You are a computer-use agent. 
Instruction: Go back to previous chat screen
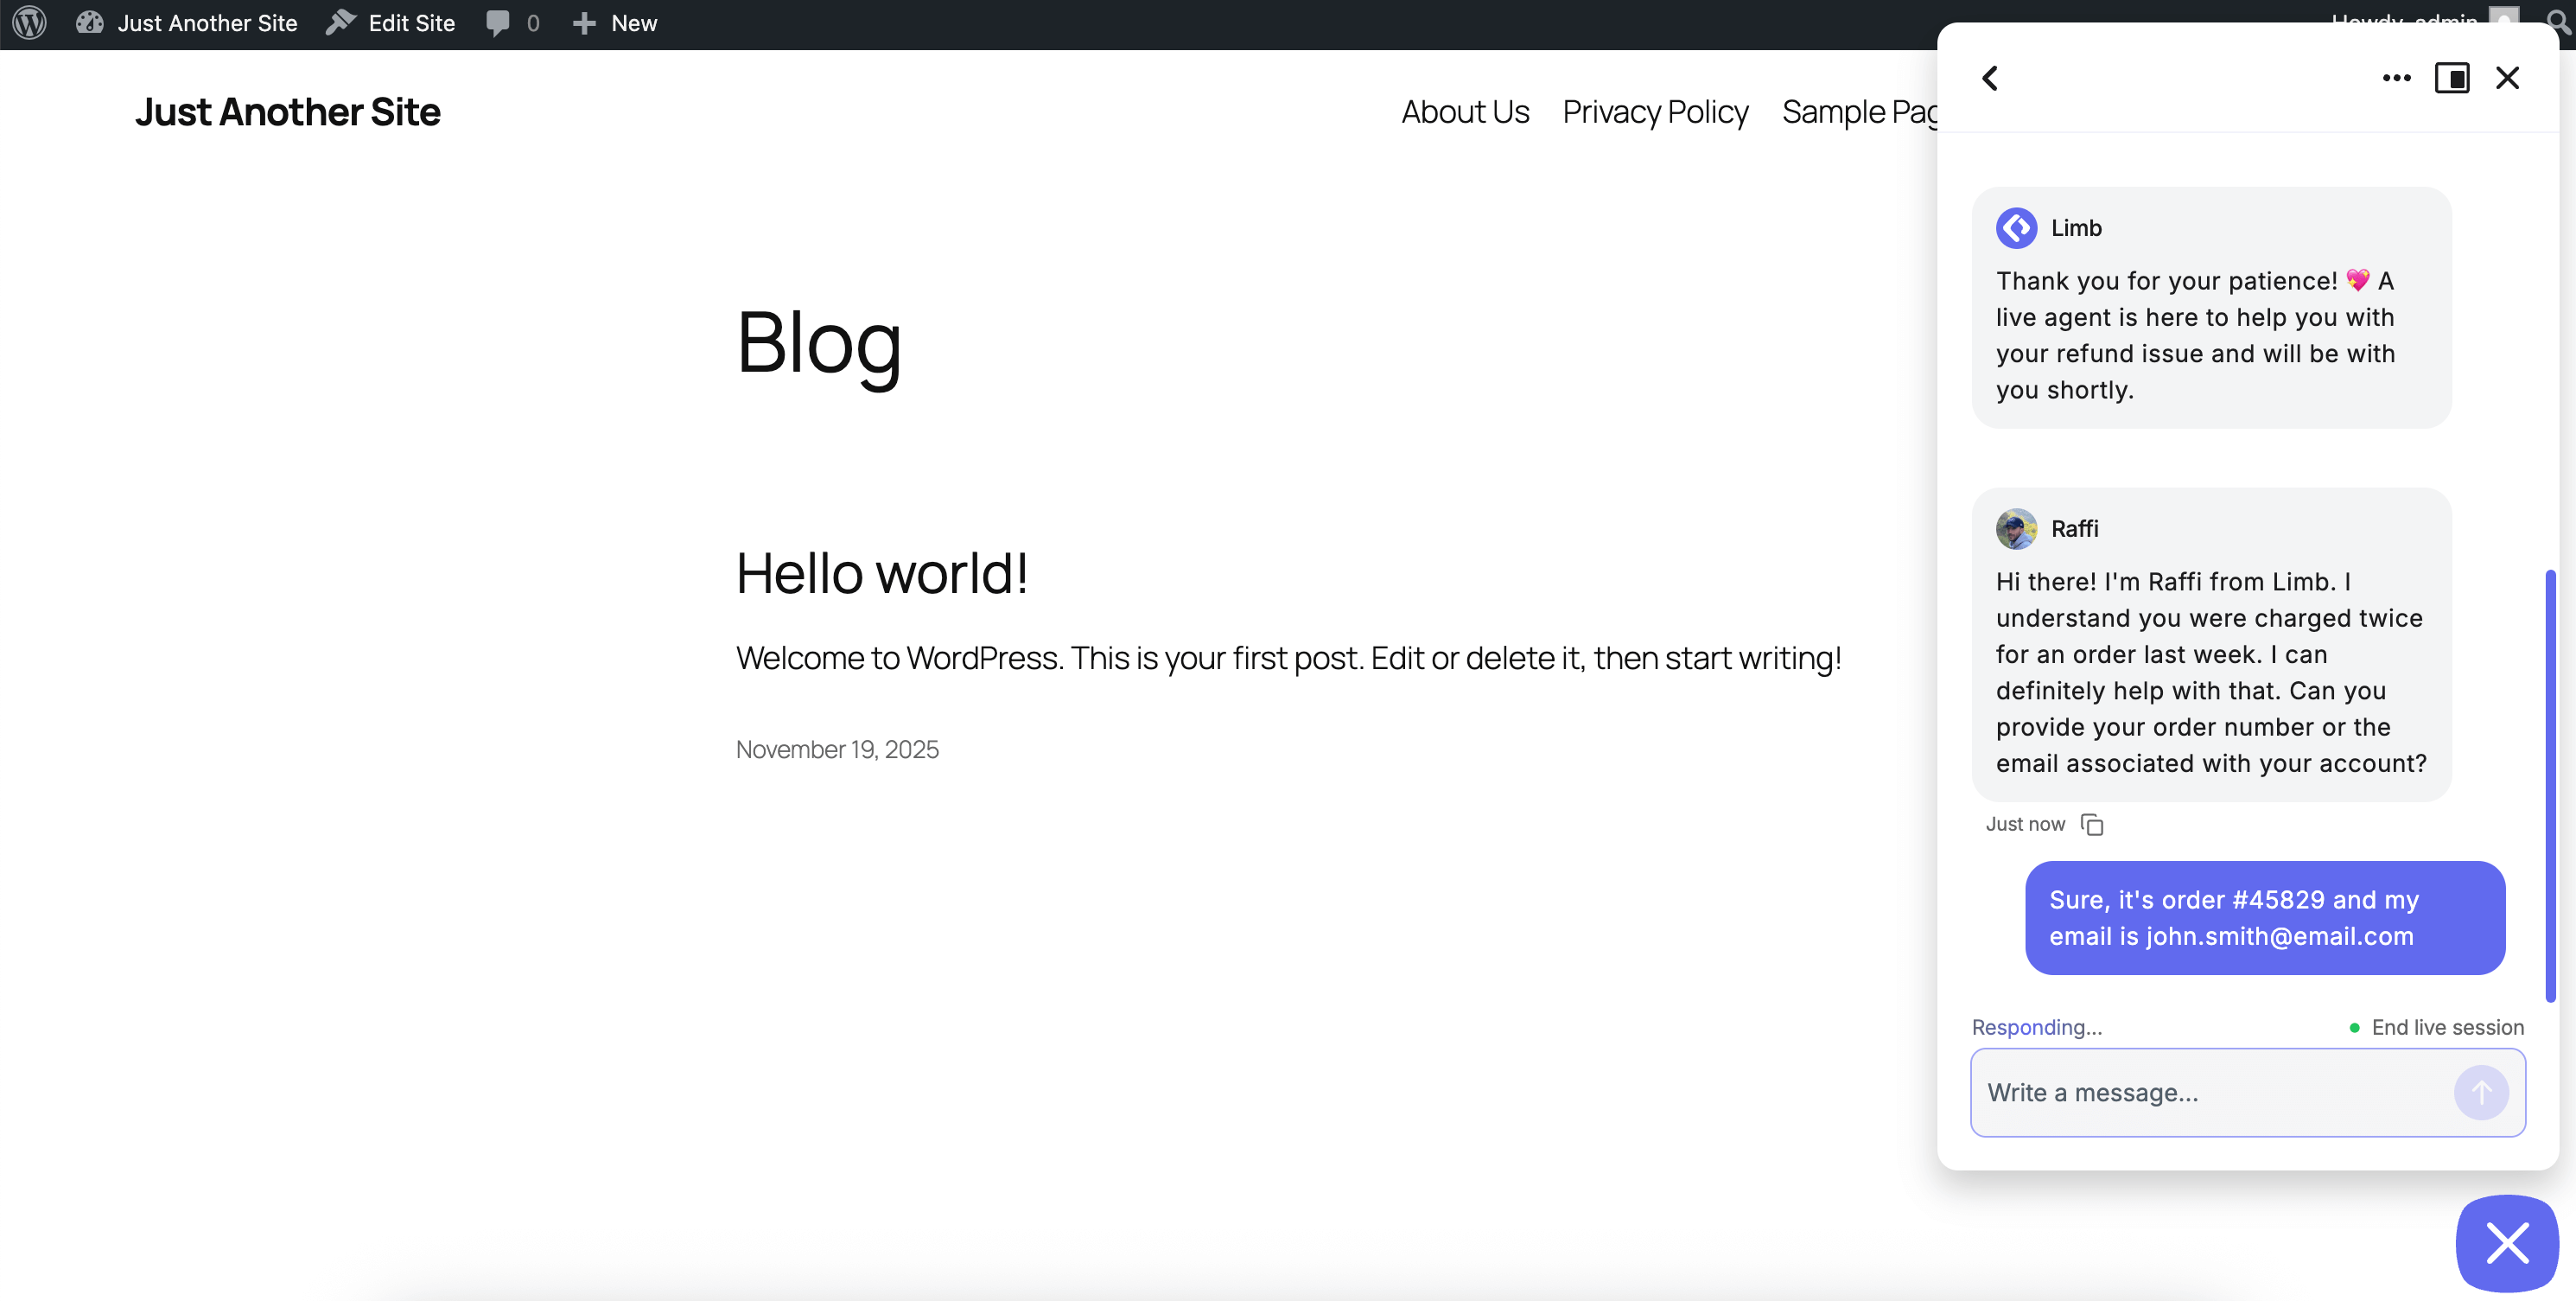click(1989, 77)
